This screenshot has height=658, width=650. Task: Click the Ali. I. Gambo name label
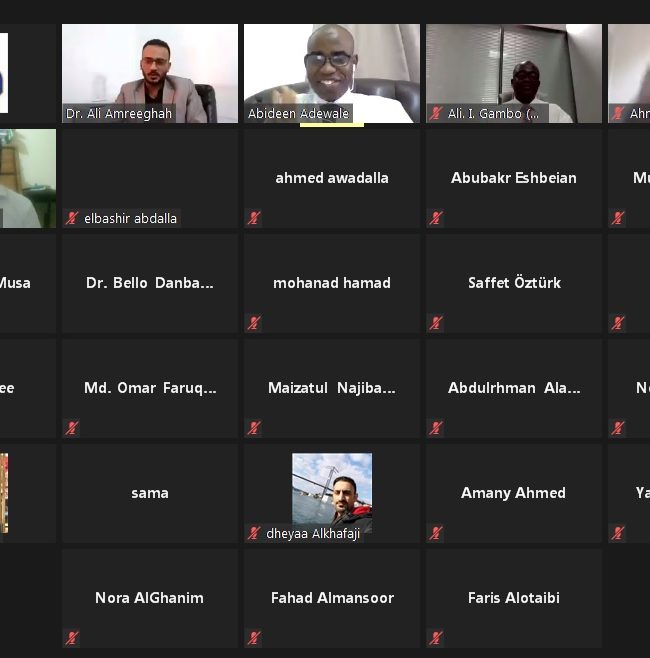[493, 114]
